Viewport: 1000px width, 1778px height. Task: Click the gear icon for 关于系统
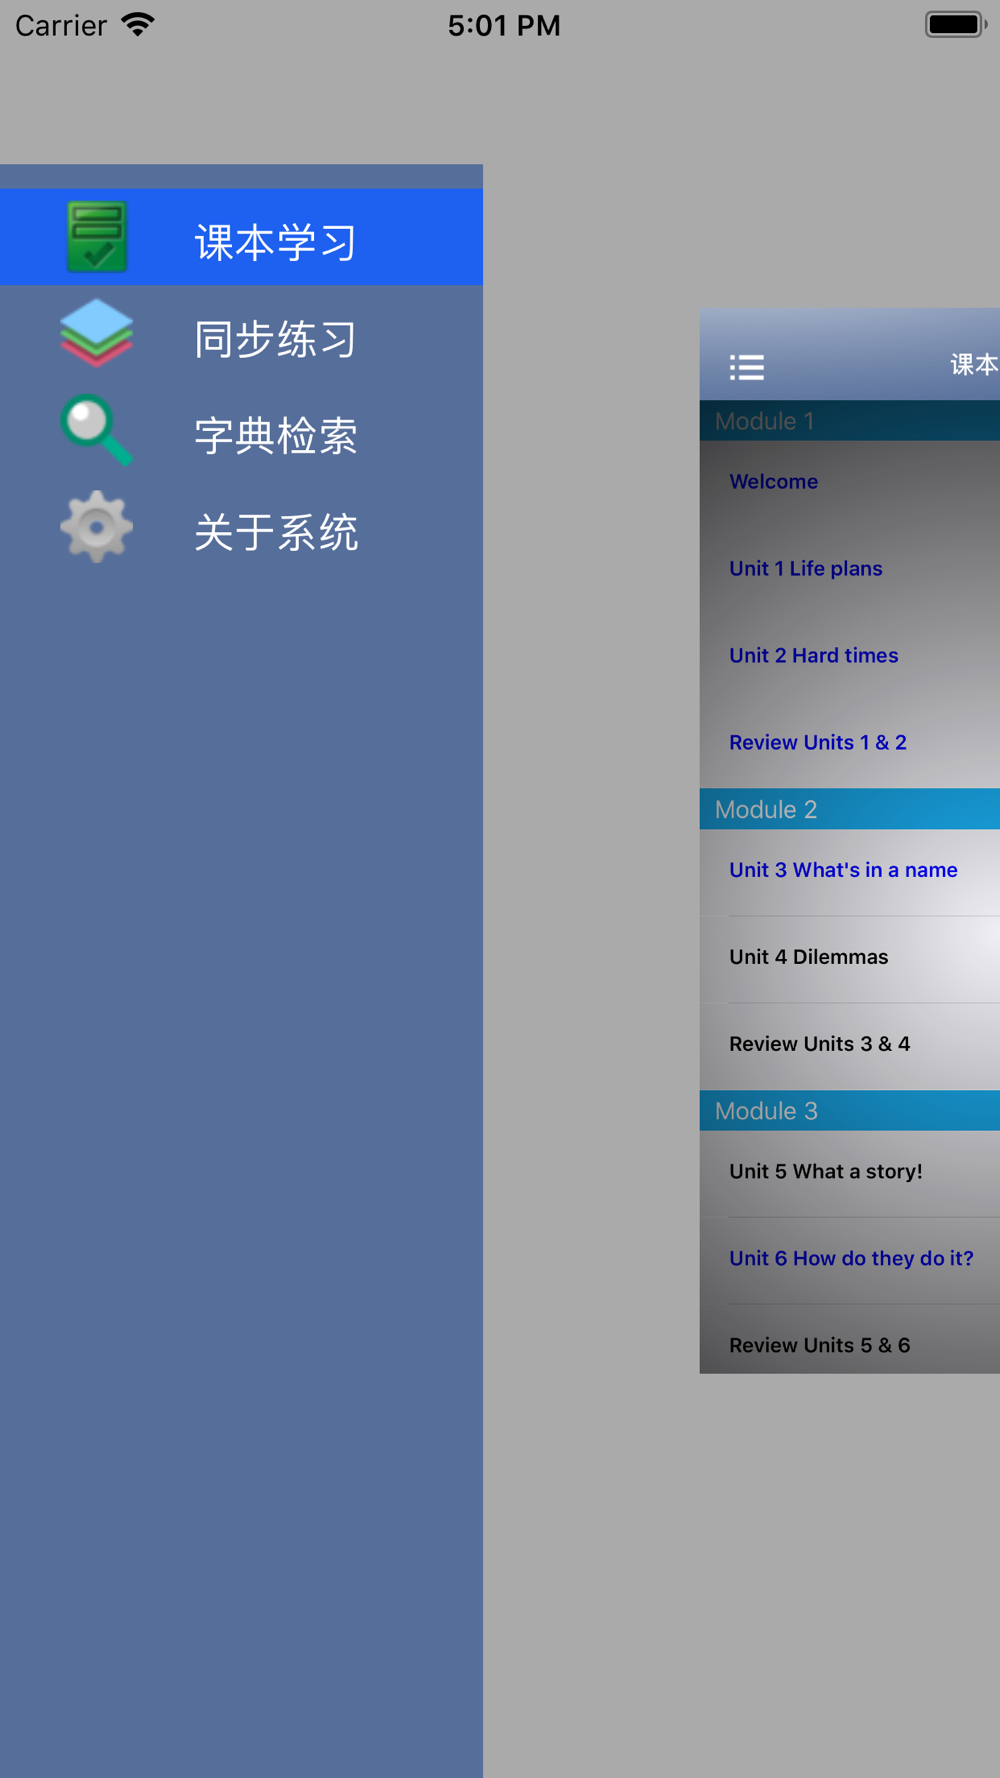[x=96, y=526]
